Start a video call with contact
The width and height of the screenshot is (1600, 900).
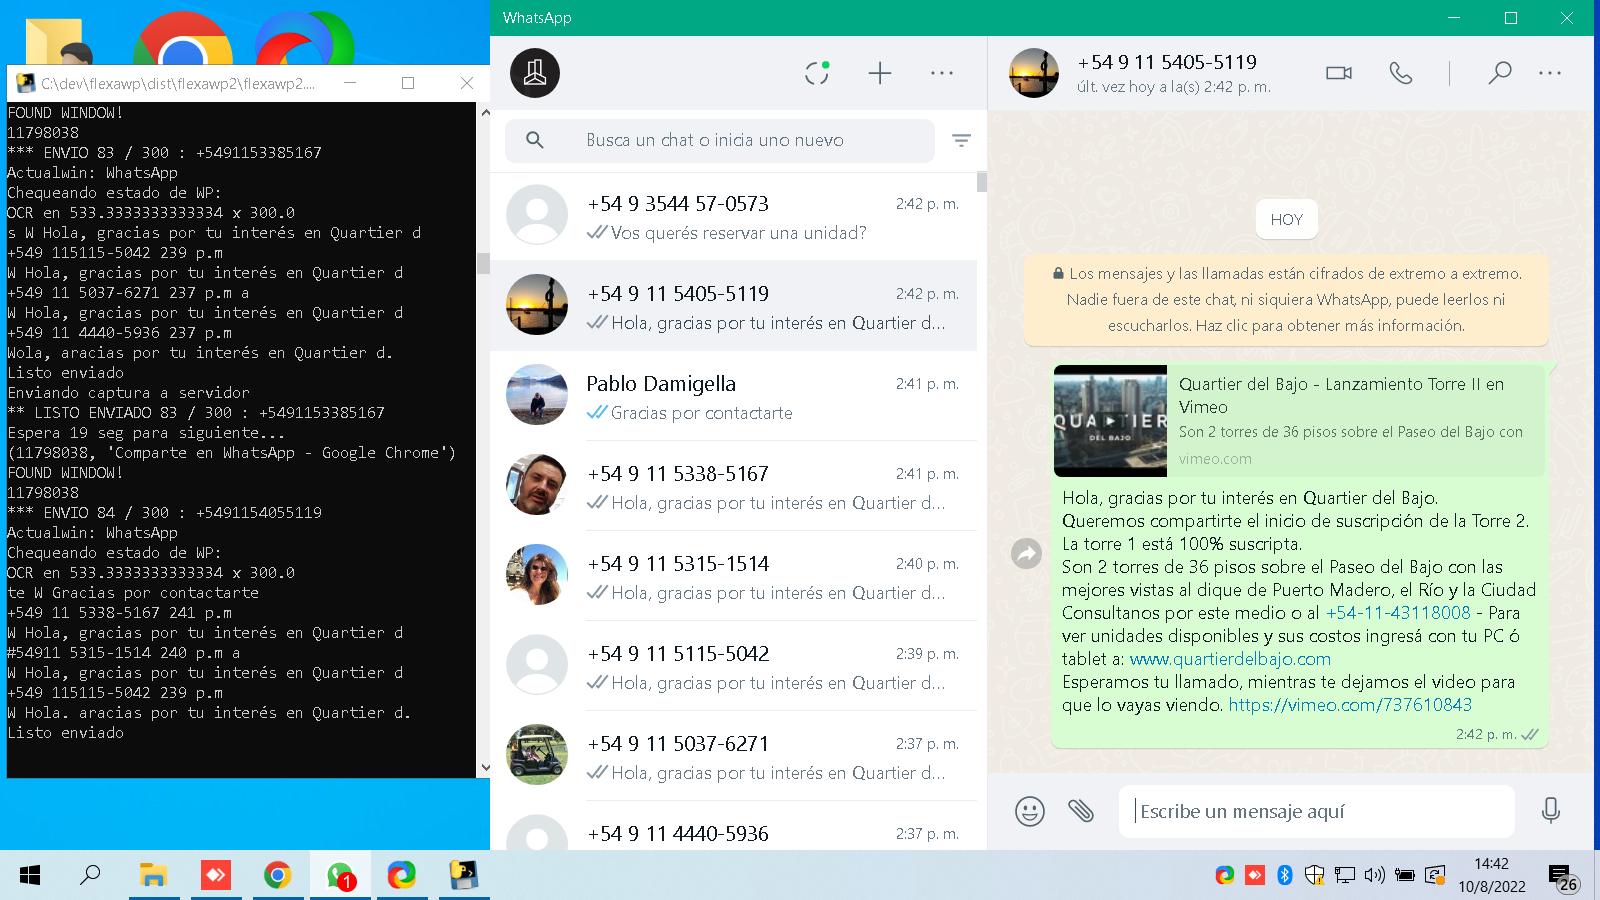coord(1339,73)
